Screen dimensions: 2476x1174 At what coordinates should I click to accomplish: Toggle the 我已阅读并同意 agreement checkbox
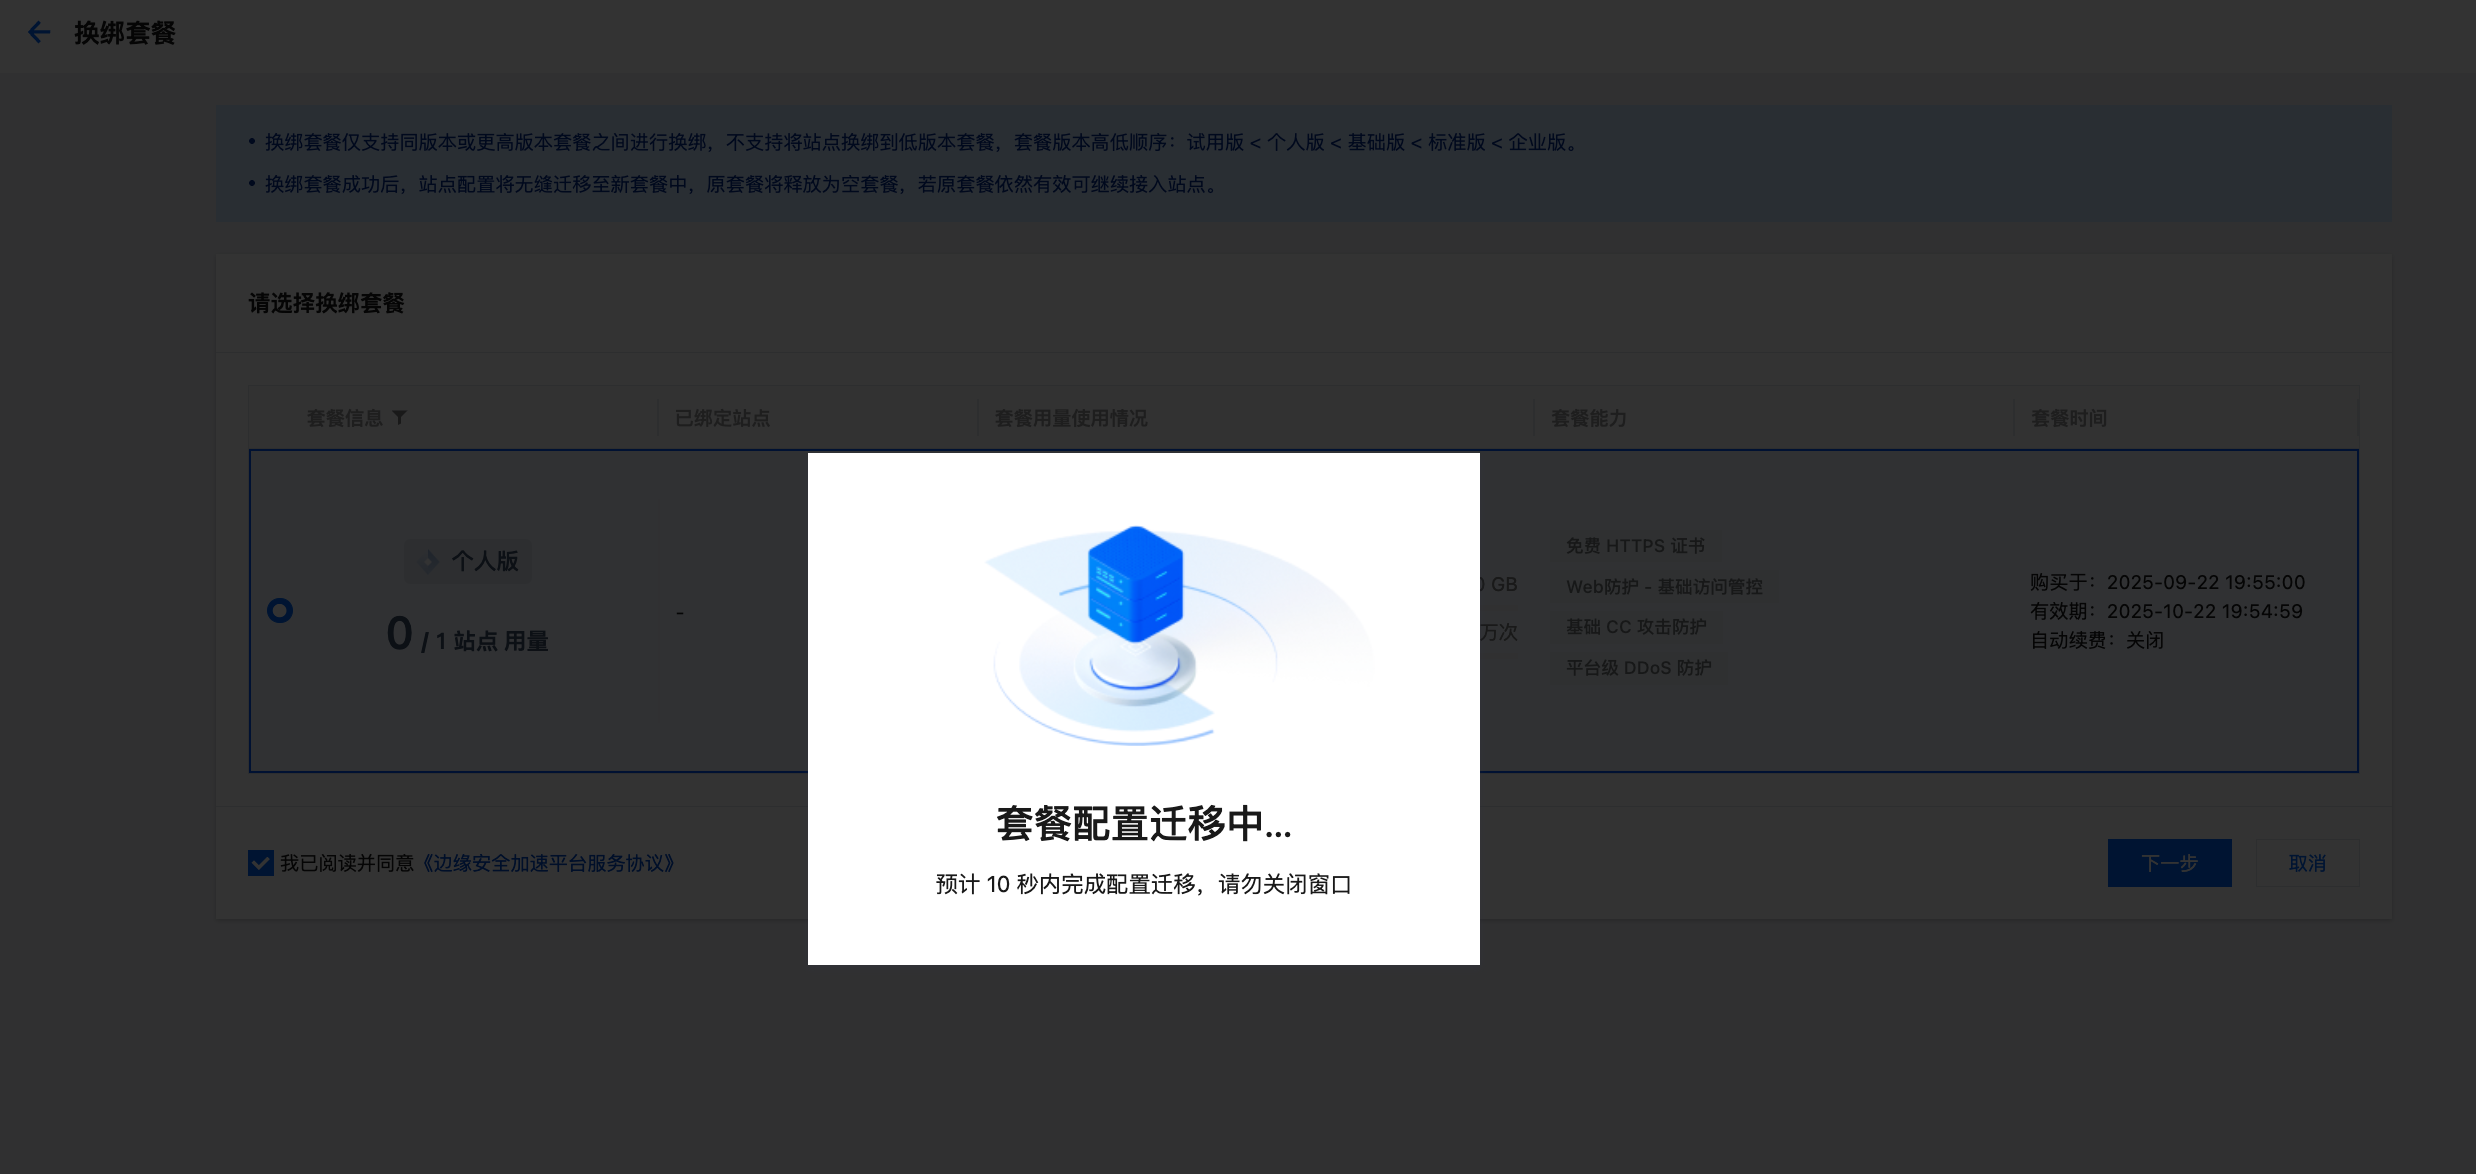coord(261,863)
